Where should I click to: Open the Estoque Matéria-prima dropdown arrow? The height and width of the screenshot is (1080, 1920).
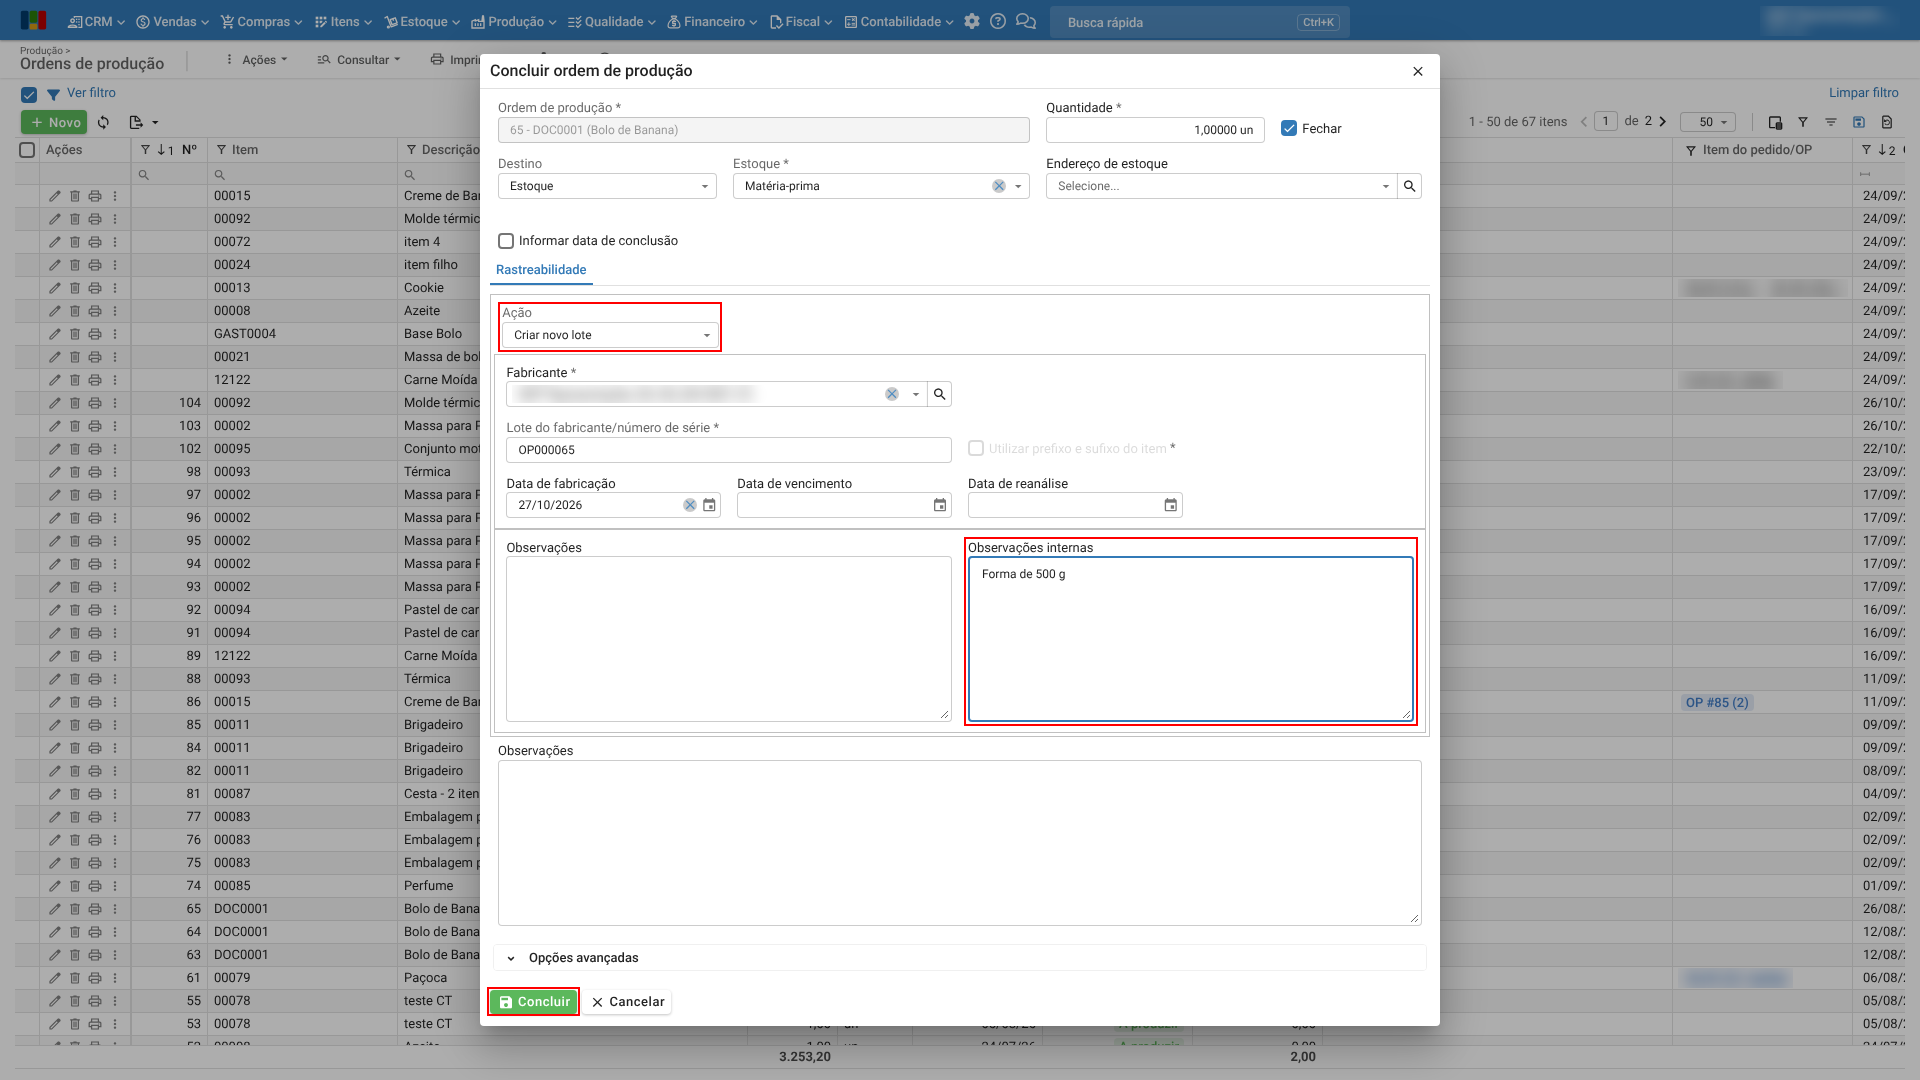click(1018, 186)
